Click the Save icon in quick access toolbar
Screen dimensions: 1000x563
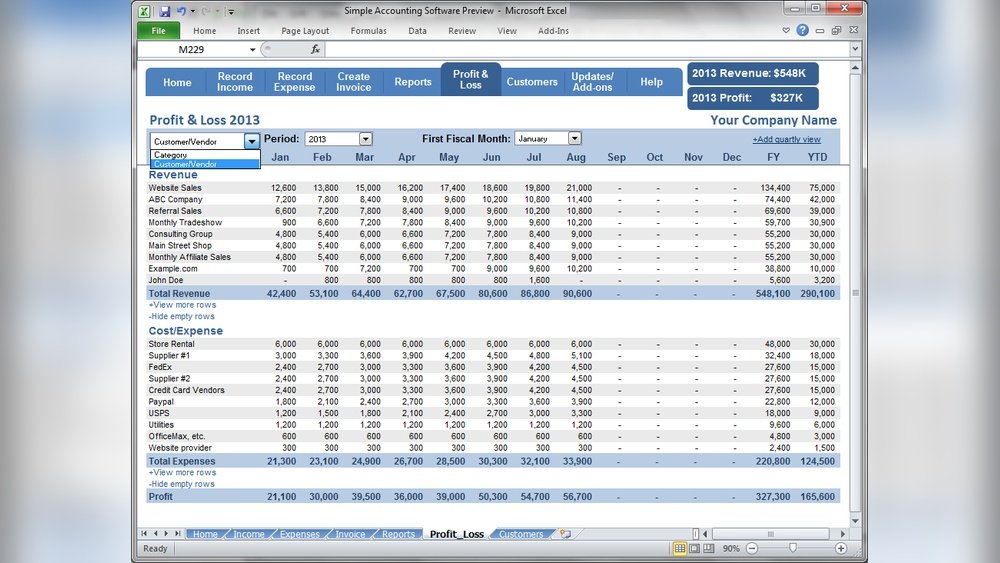point(162,12)
